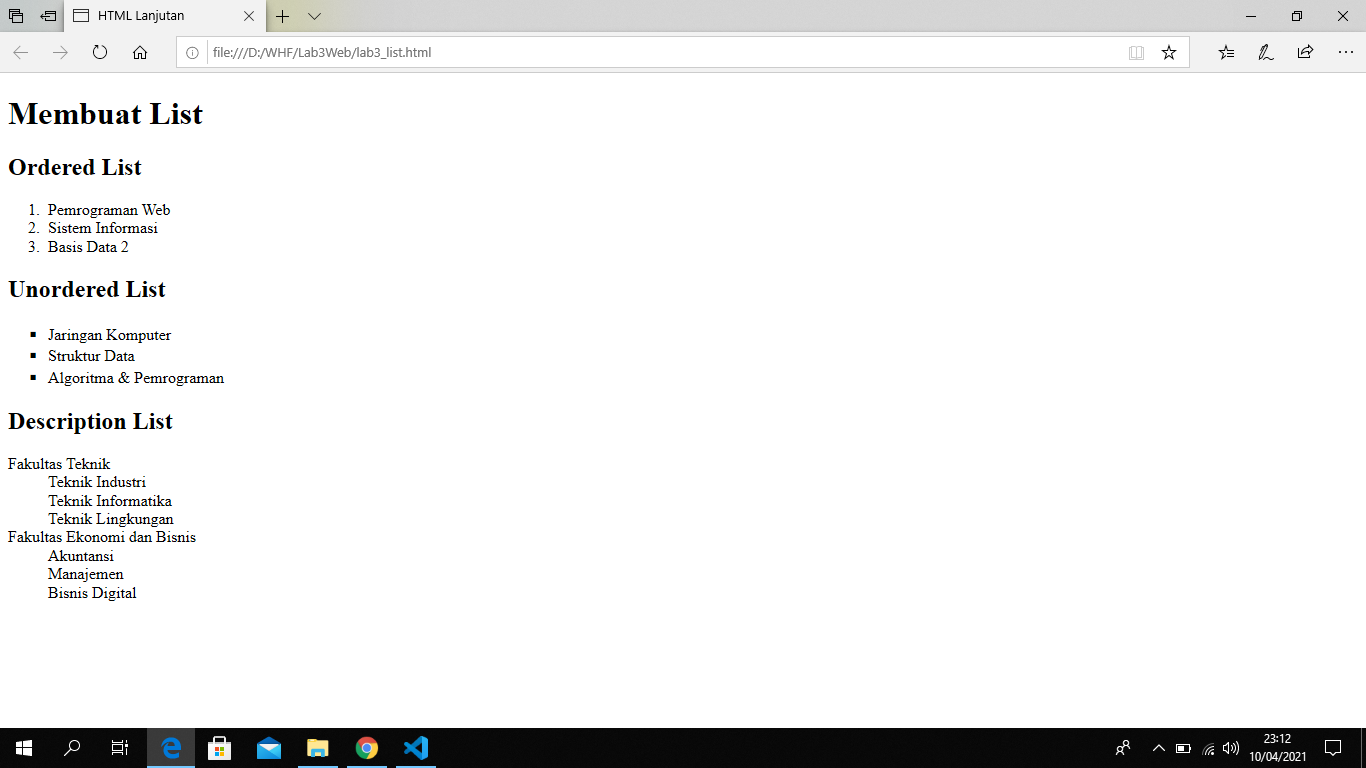Image resolution: width=1366 pixels, height=768 pixels.
Task: Open Settings and more menu
Action: (x=1345, y=53)
